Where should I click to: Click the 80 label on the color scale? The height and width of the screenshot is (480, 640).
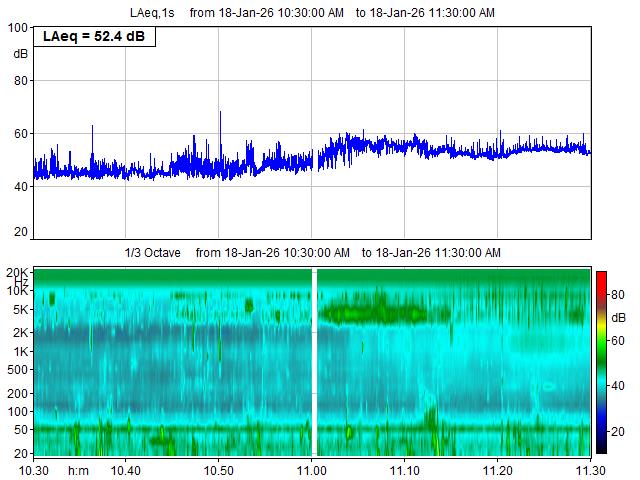[620, 296]
